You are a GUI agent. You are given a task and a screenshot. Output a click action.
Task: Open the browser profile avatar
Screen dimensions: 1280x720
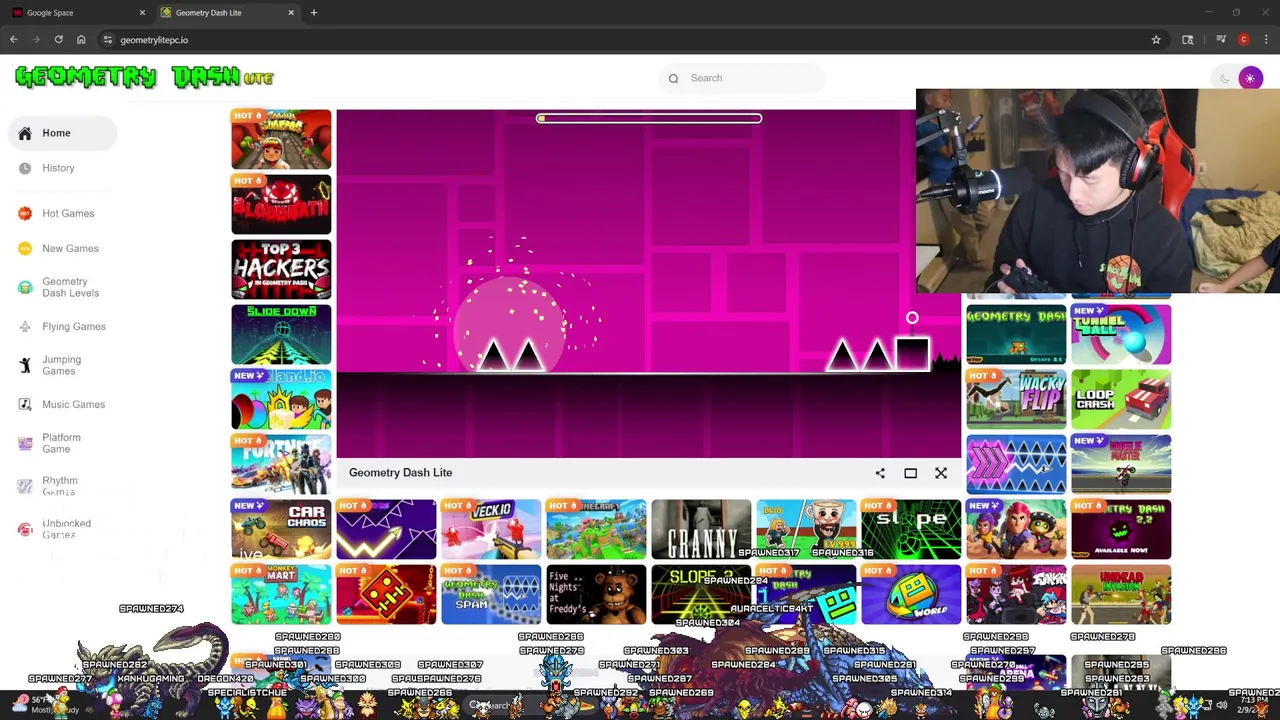coord(1243,40)
